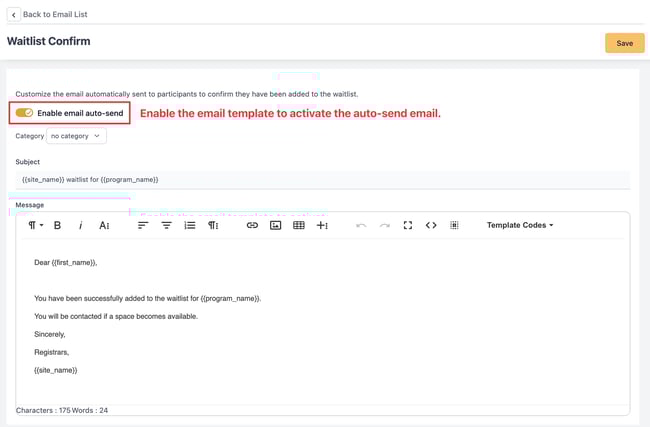Click the select all icon
The width and height of the screenshot is (650, 427).
454,225
